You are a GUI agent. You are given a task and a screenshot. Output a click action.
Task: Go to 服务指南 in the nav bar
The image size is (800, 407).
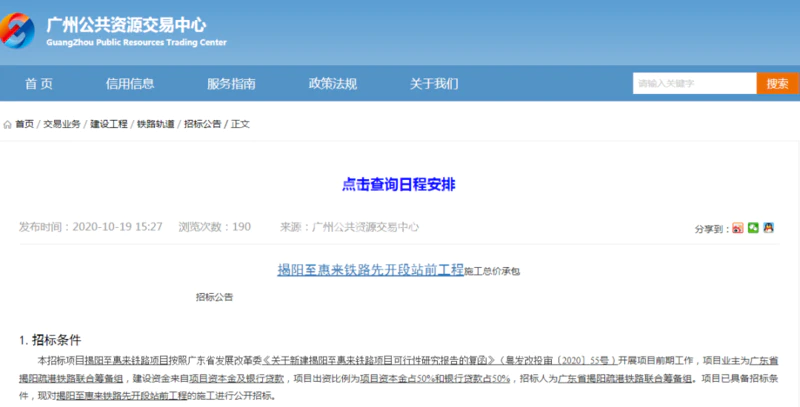click(231, 83)
